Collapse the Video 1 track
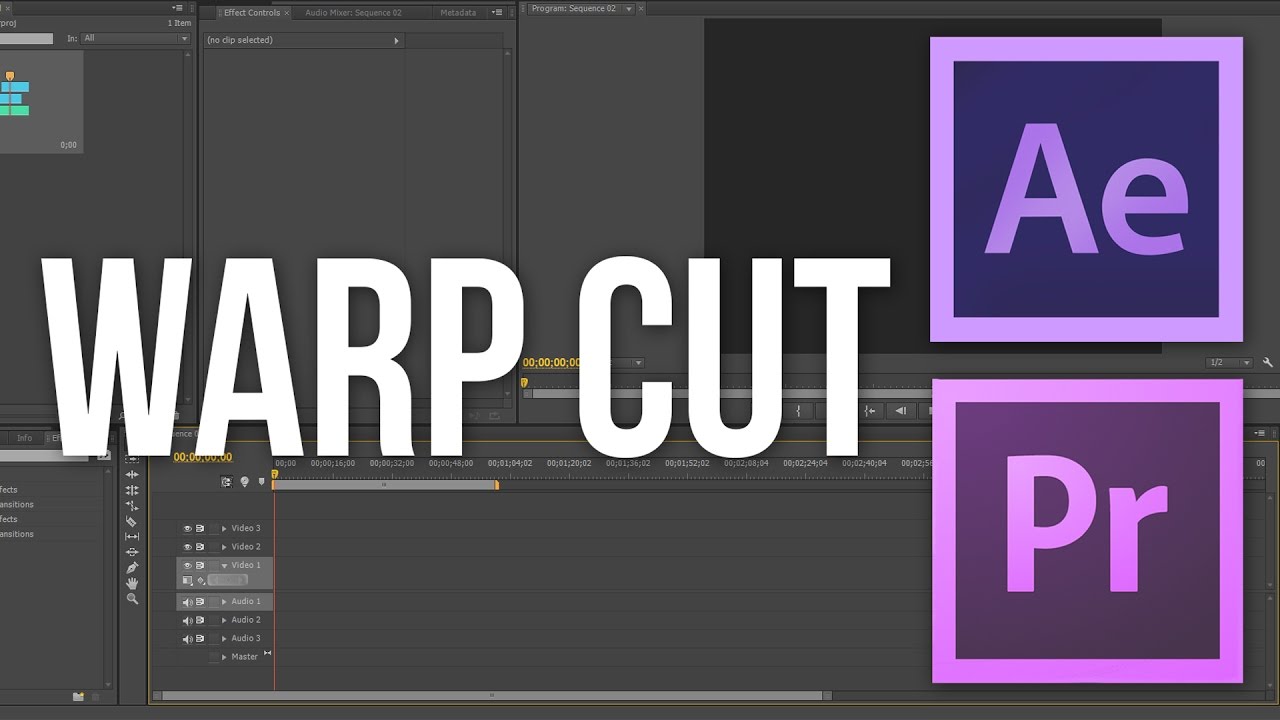Viewport: 1280px width, 720px height. pos(224,565)
